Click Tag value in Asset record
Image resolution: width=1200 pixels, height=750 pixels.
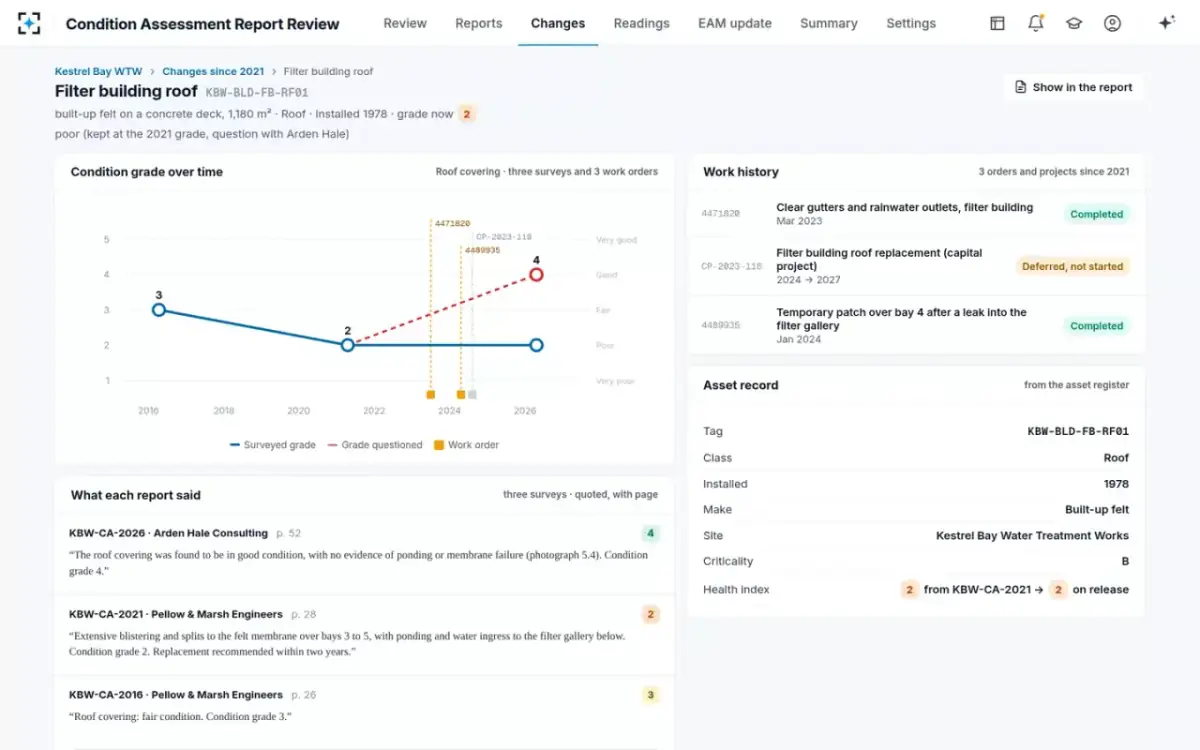1078,431
